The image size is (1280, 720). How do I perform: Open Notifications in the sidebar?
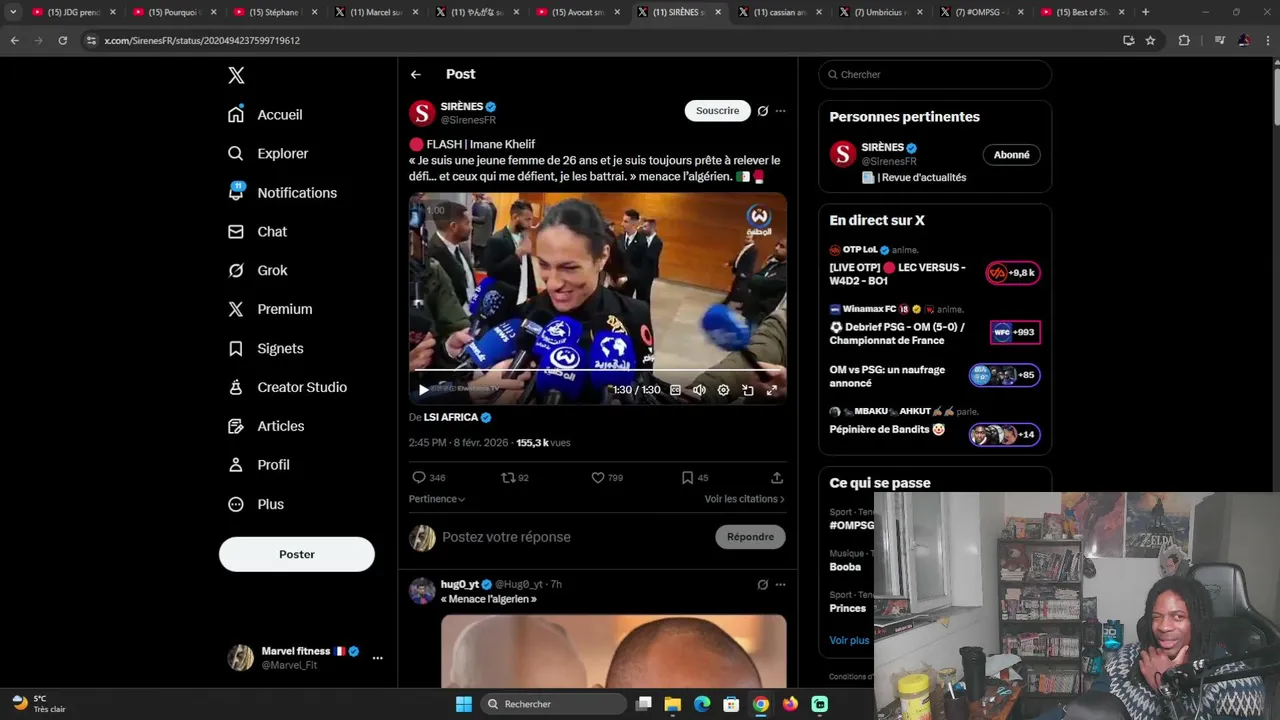[282, 192]
